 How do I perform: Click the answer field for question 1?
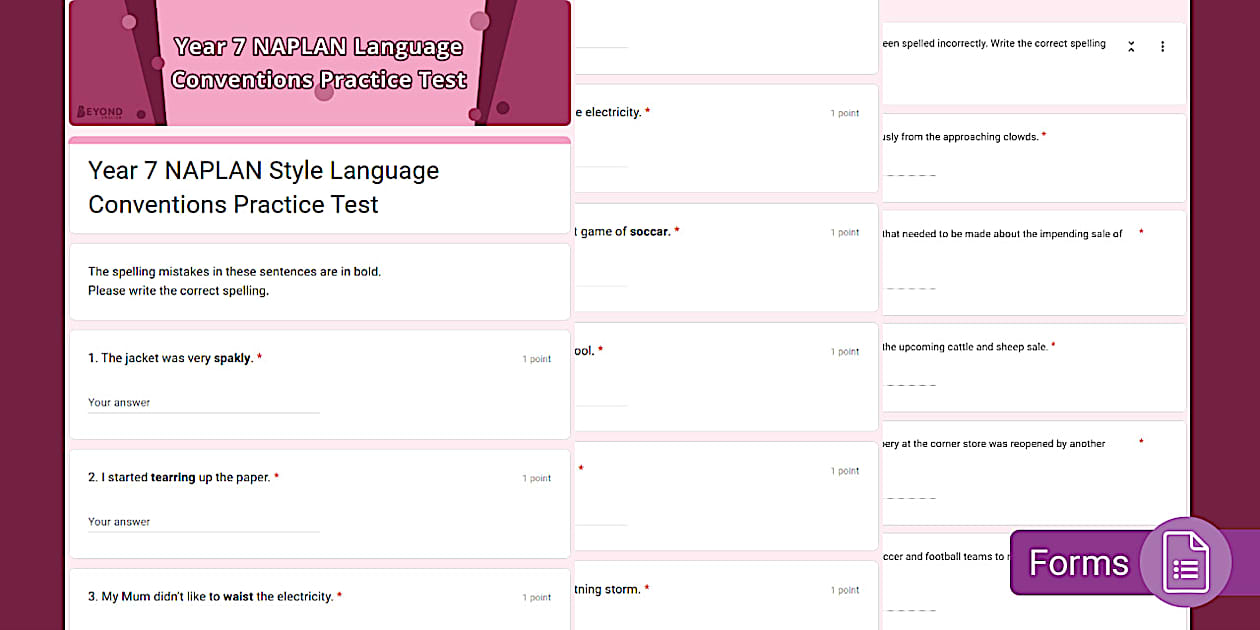(203, 403)
